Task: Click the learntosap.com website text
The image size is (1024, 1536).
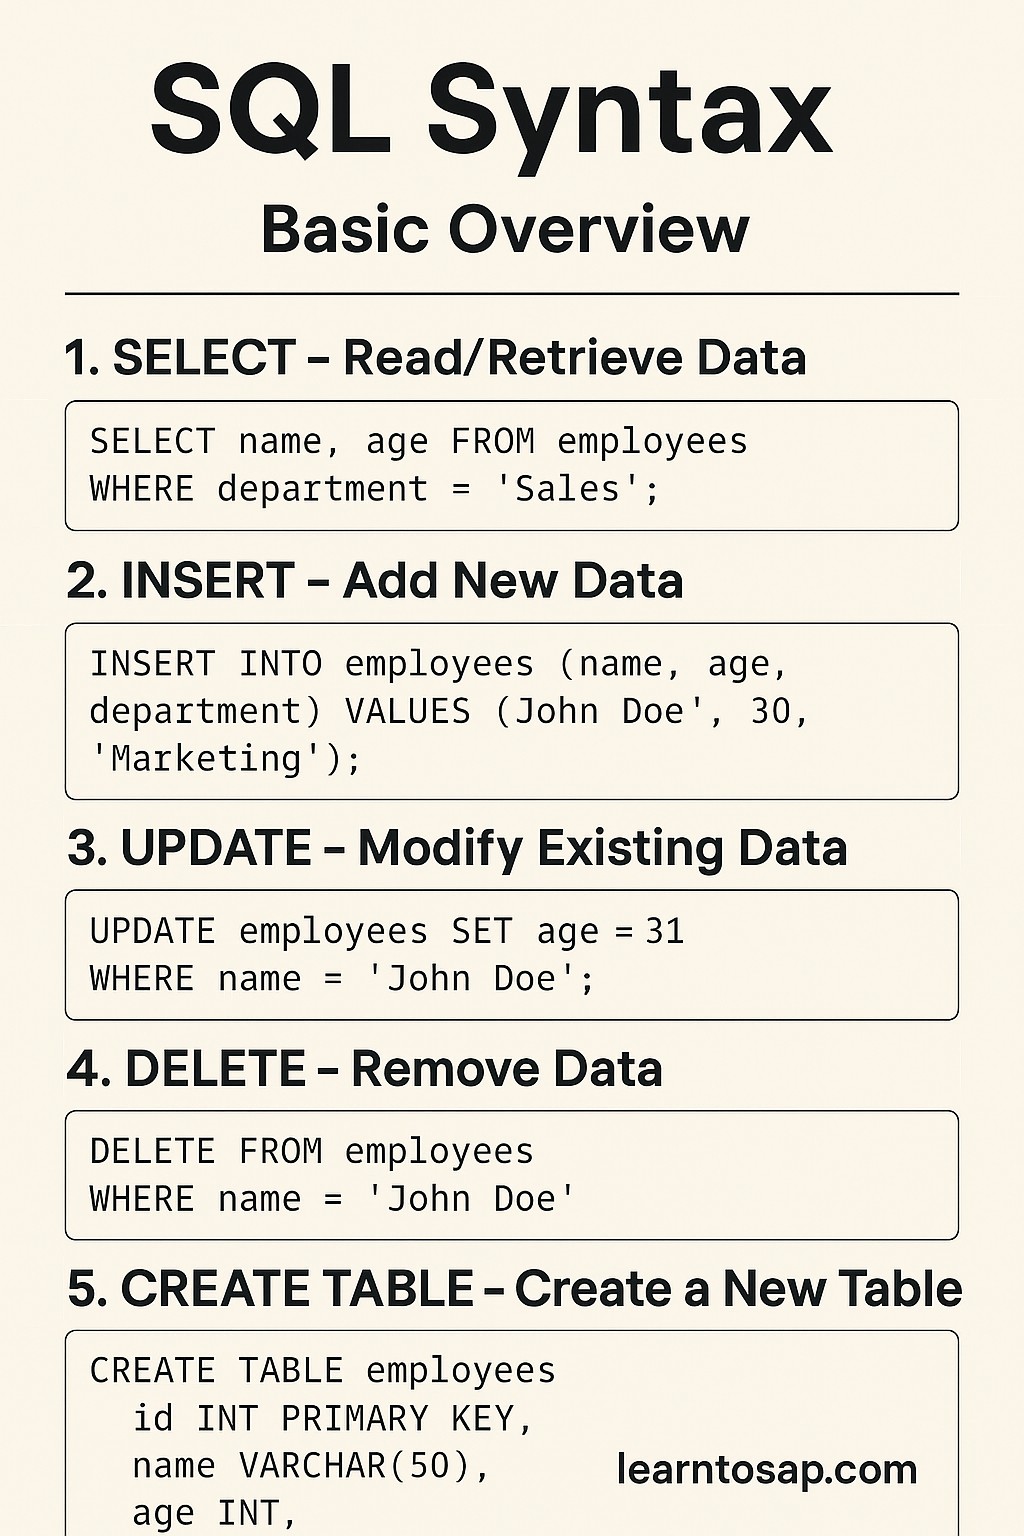Action: coord(767,1470)
